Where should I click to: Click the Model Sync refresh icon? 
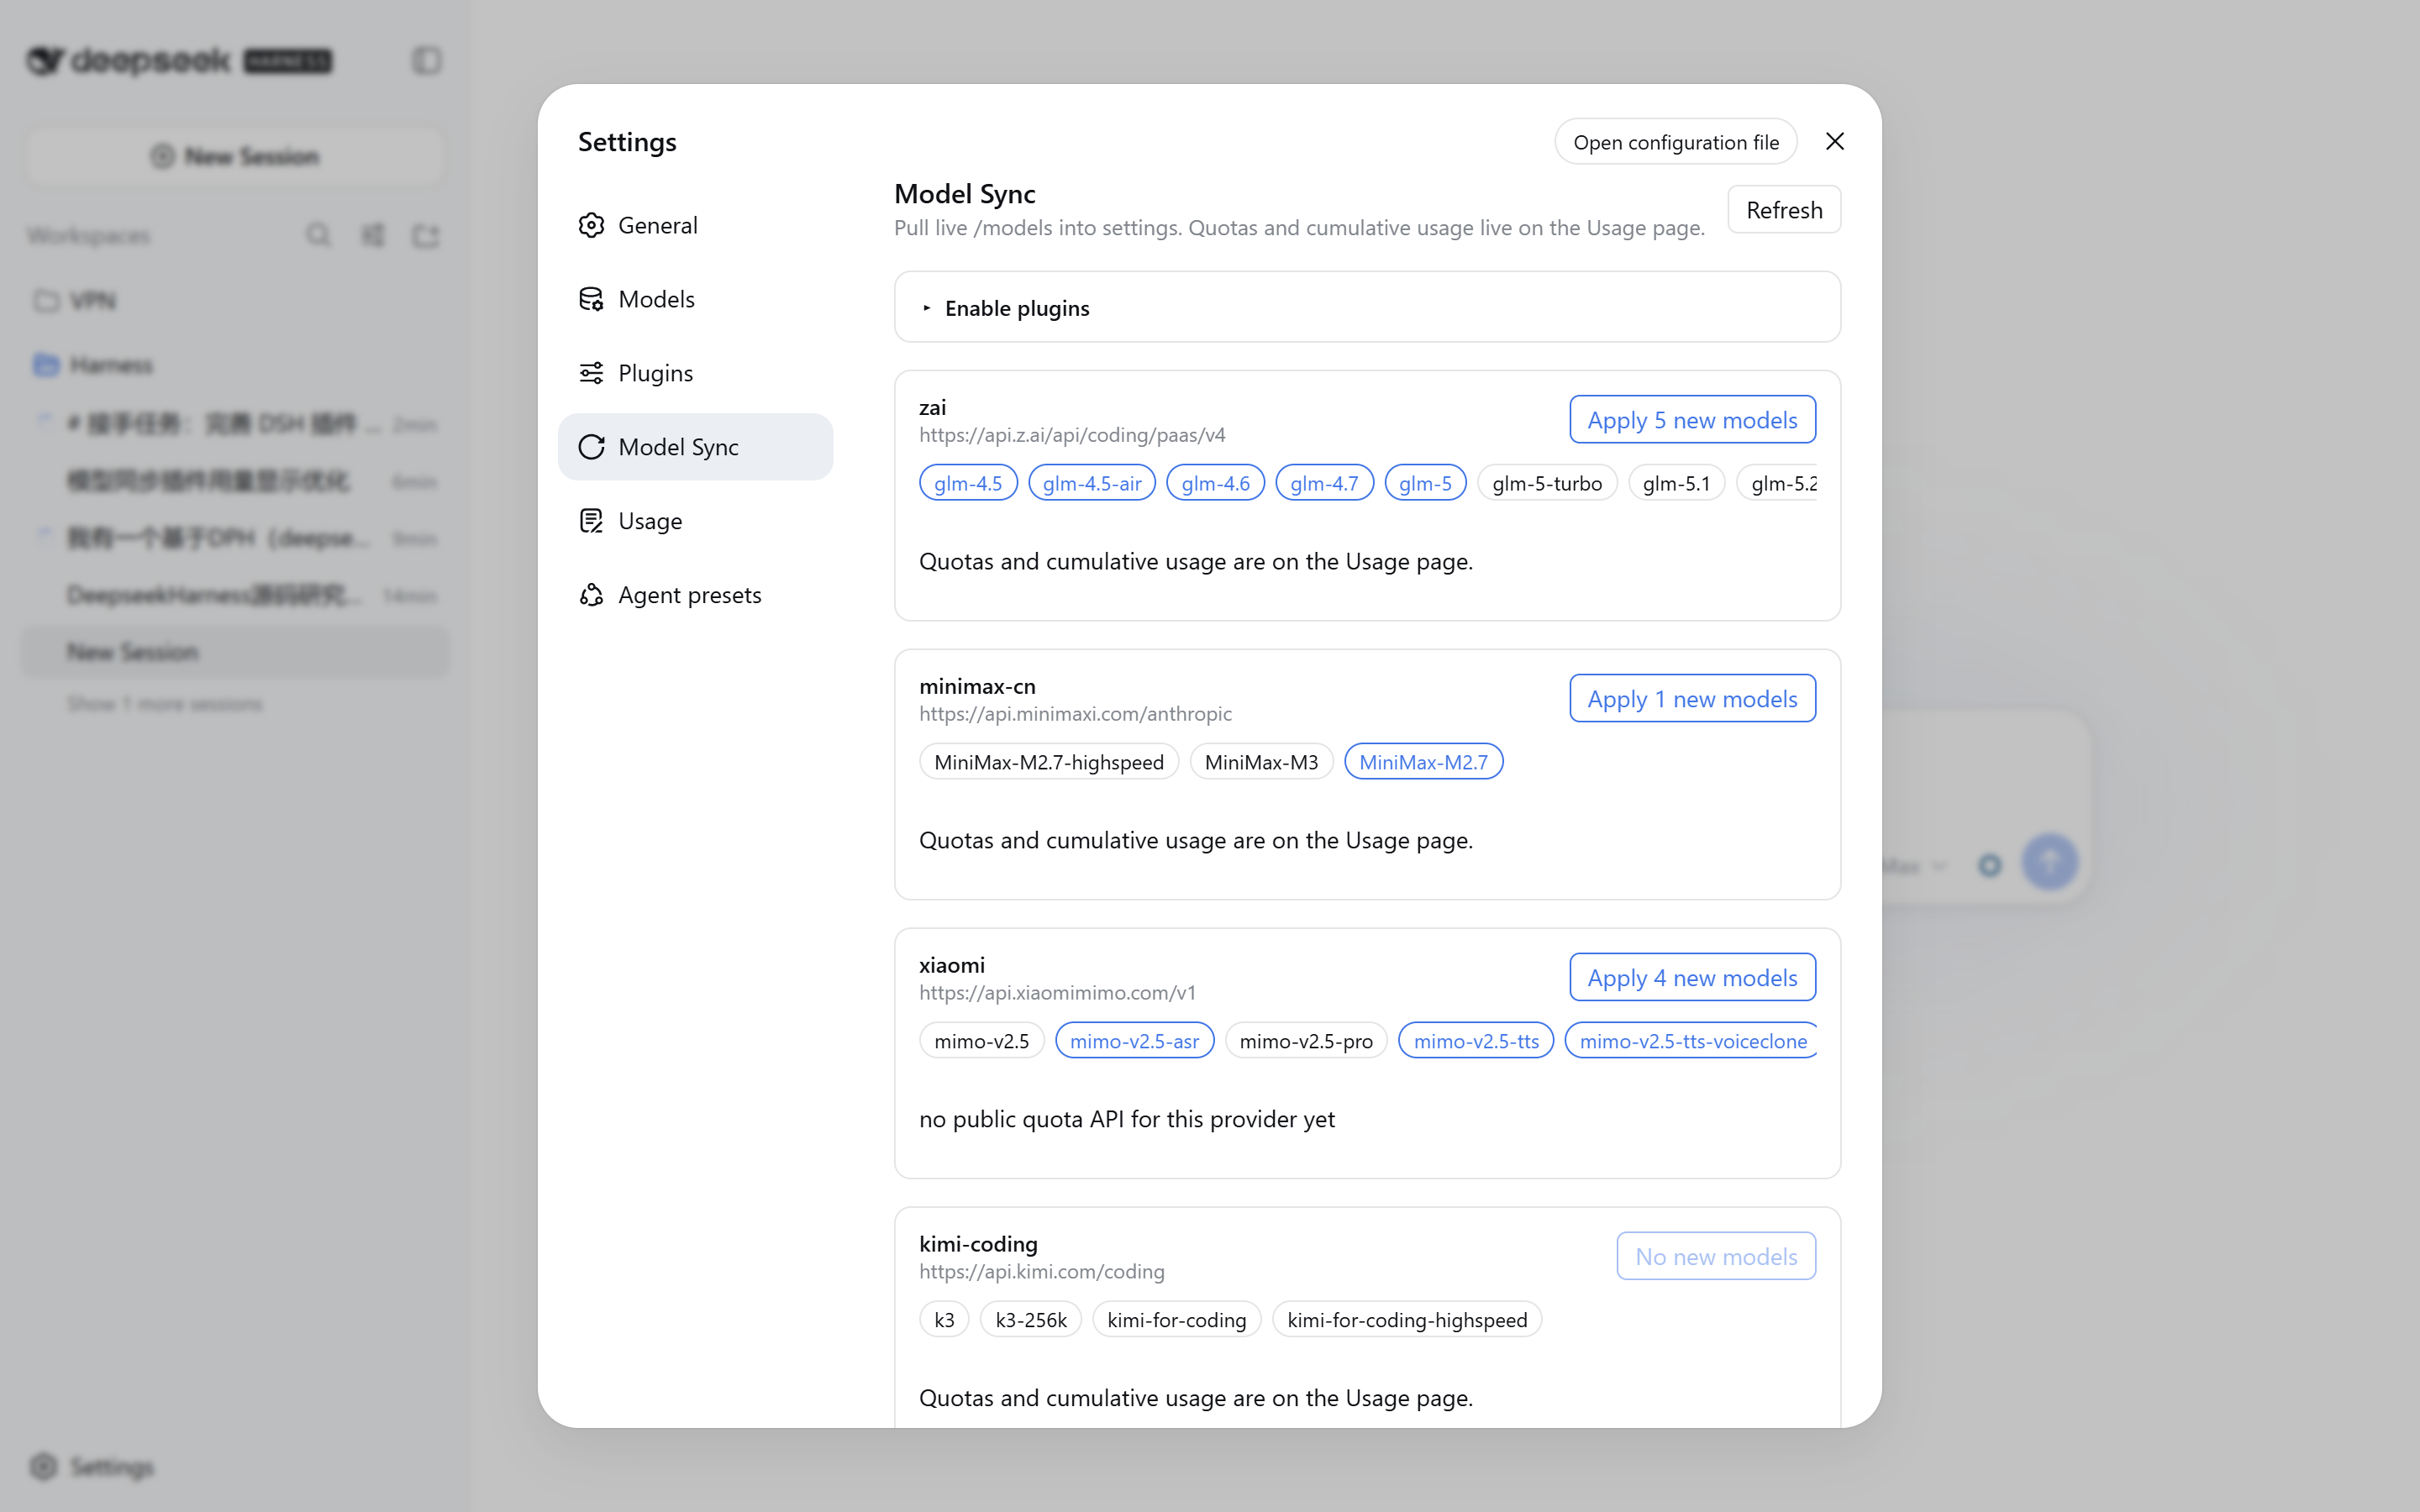tap(591, 447)
